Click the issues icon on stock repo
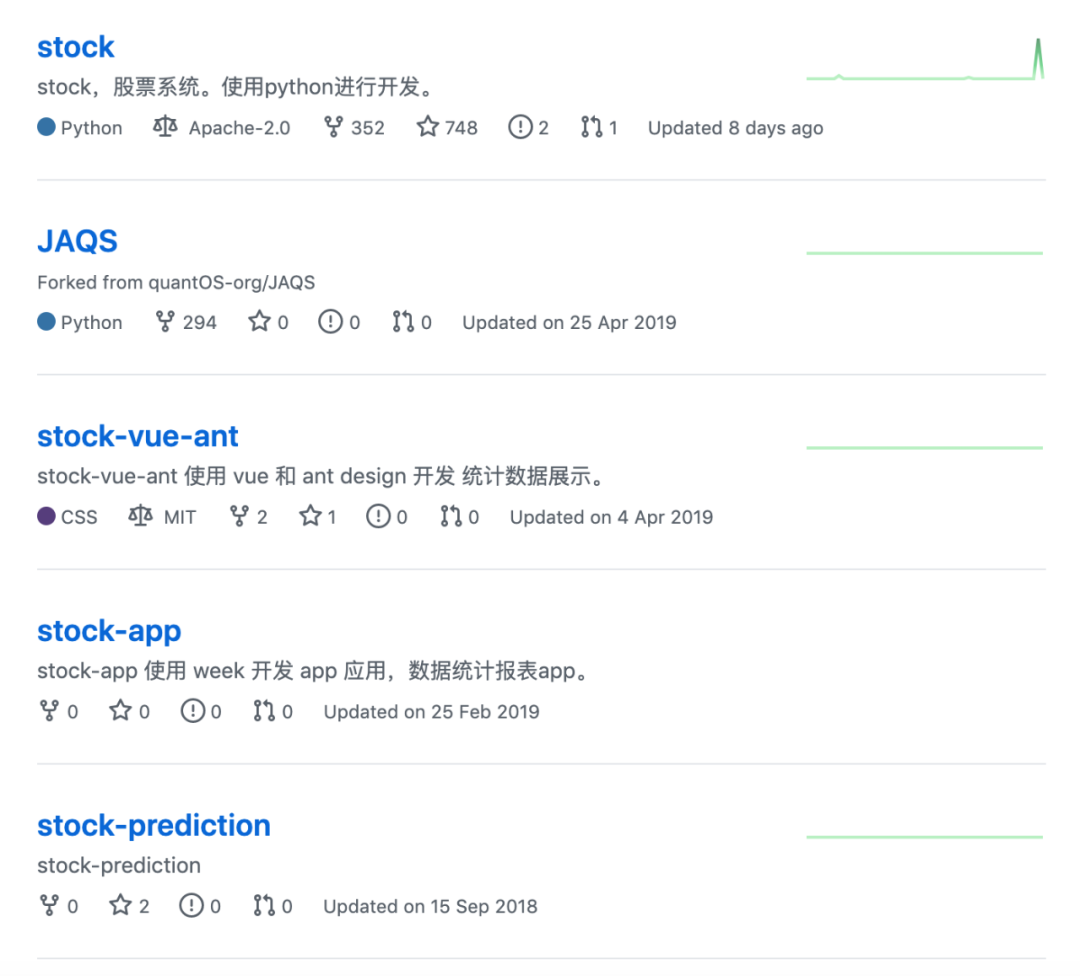Viewport: 1080px width, 976px height. 520,127
